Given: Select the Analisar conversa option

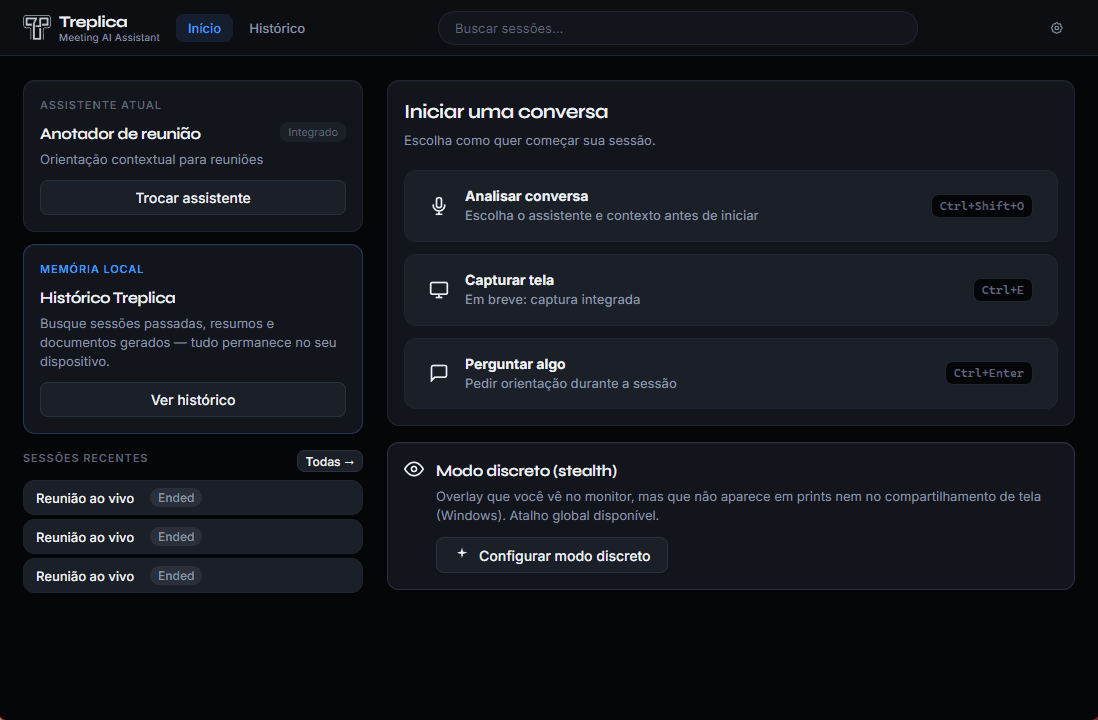Looking at the screenshot, I should coord(730,206).
